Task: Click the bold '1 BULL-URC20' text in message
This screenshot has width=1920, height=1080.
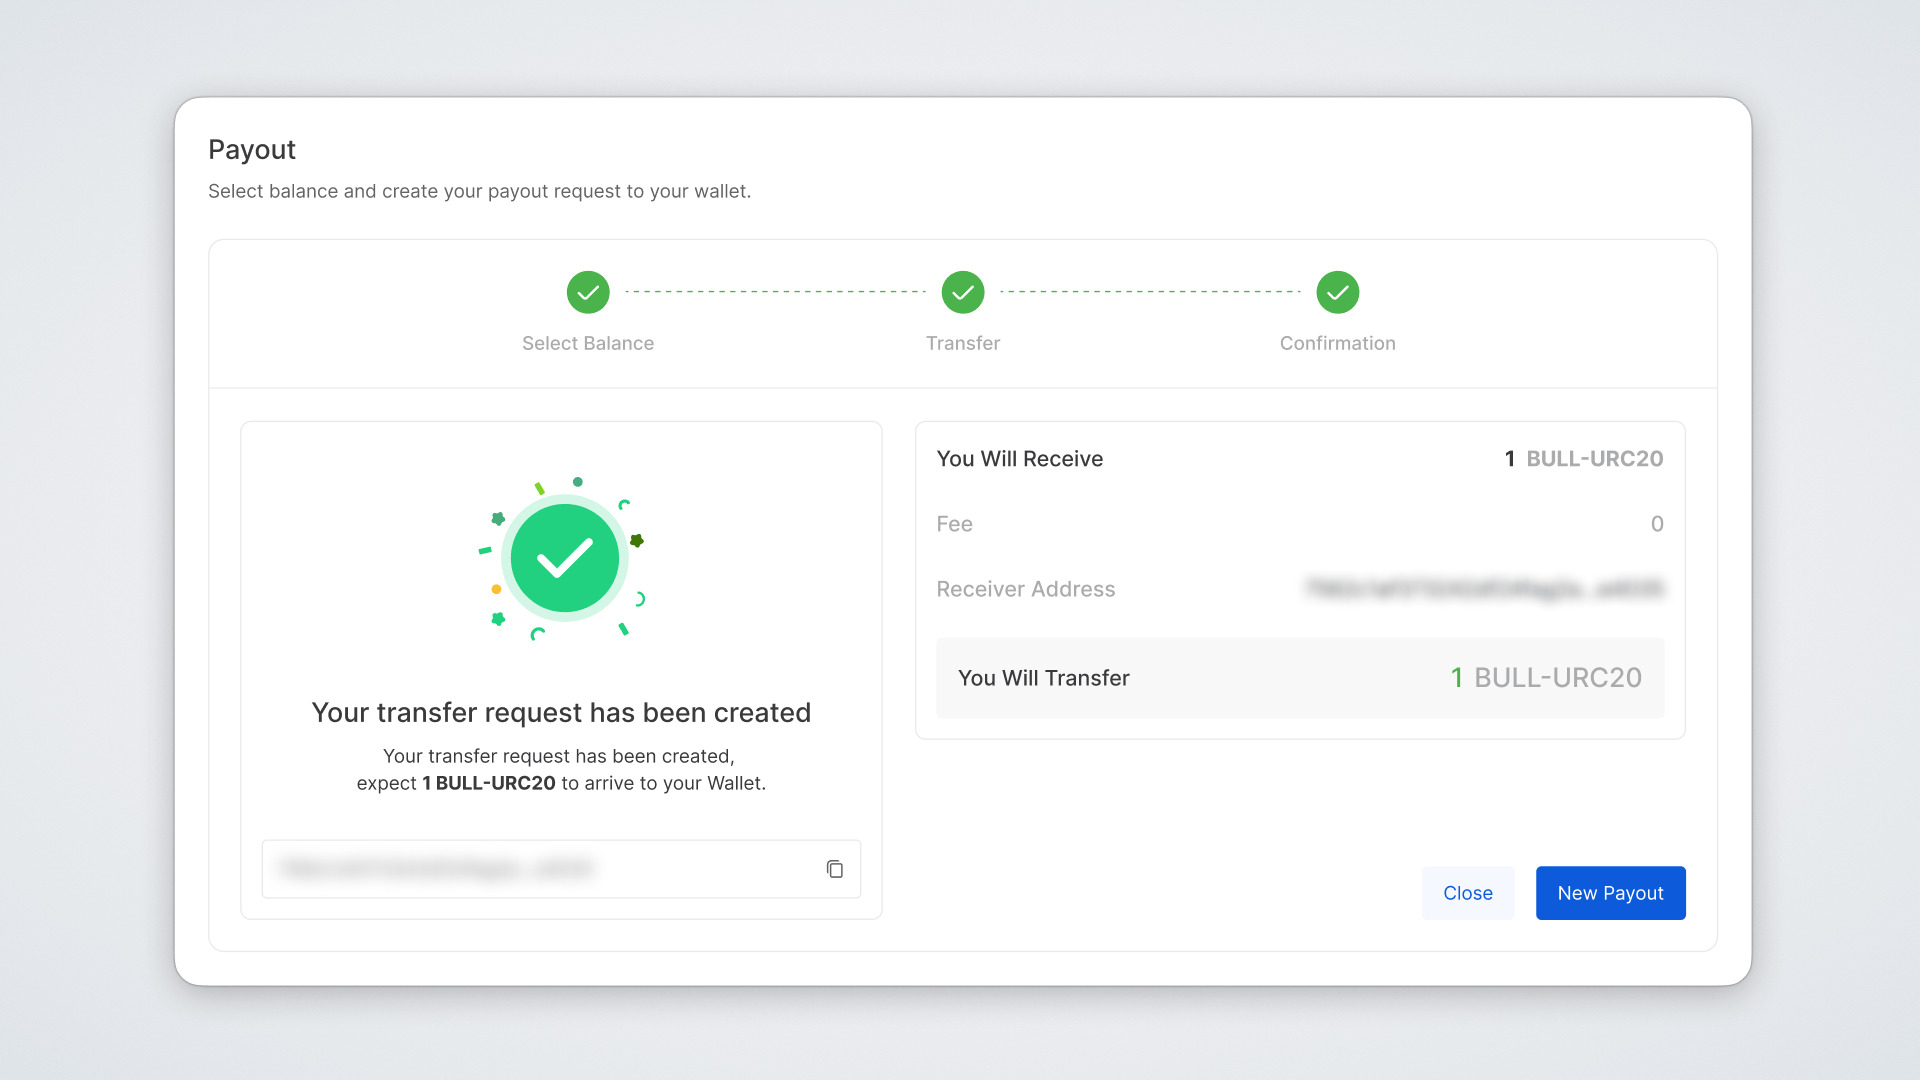Action: coord(489,783)
